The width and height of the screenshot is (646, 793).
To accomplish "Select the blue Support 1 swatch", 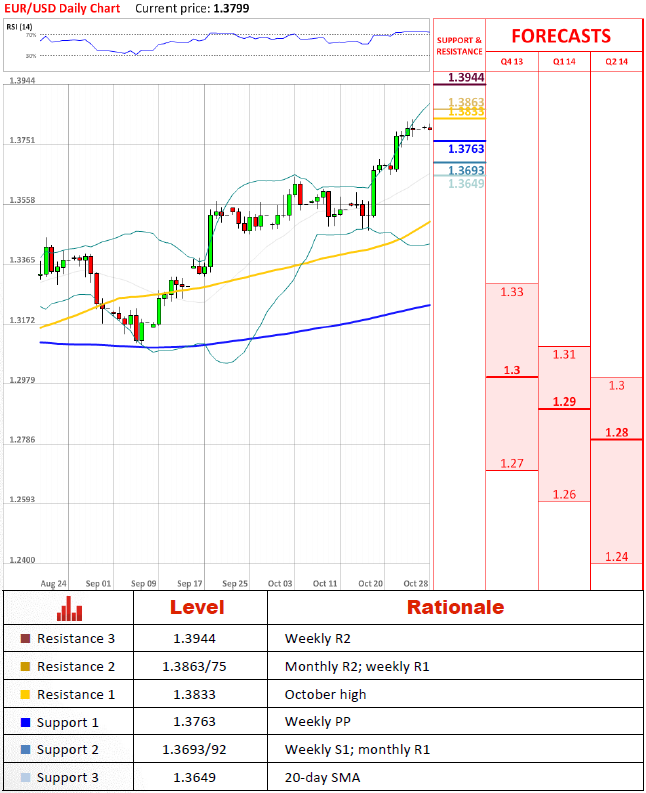I will (x=26, y=722).
